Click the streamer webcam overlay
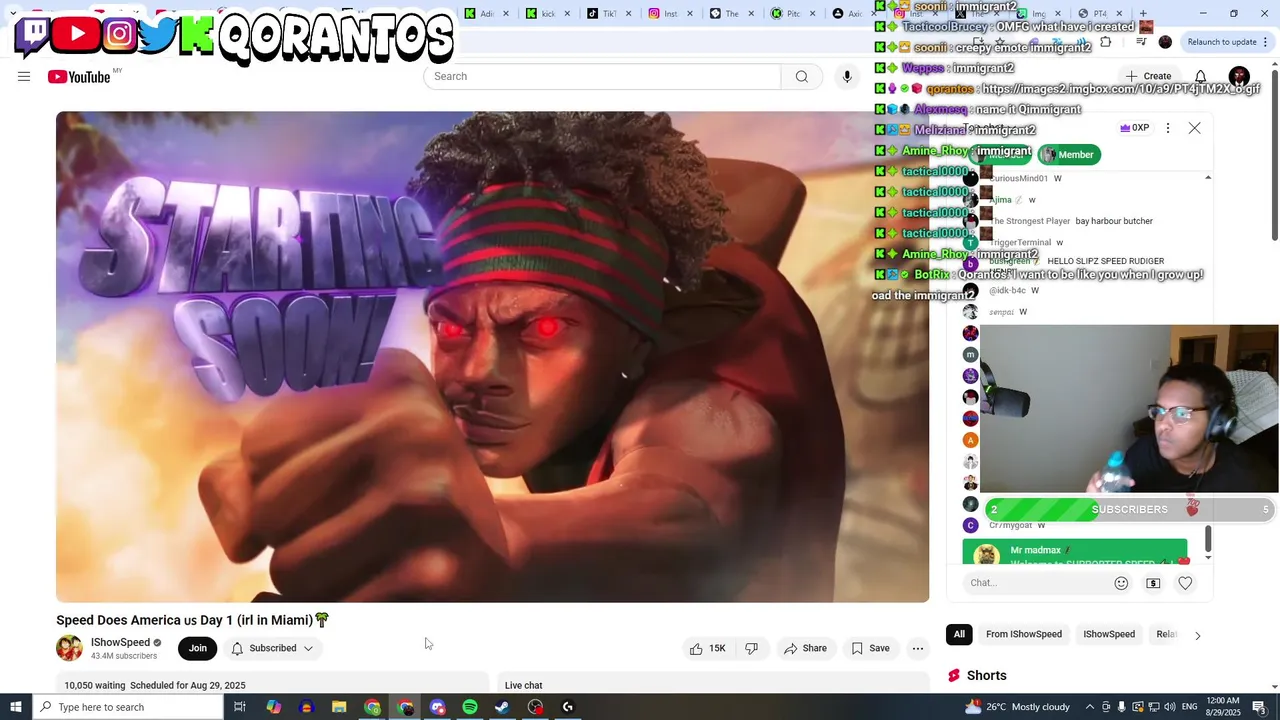This screenshot has height=720, width=1280. [1129, 409]
